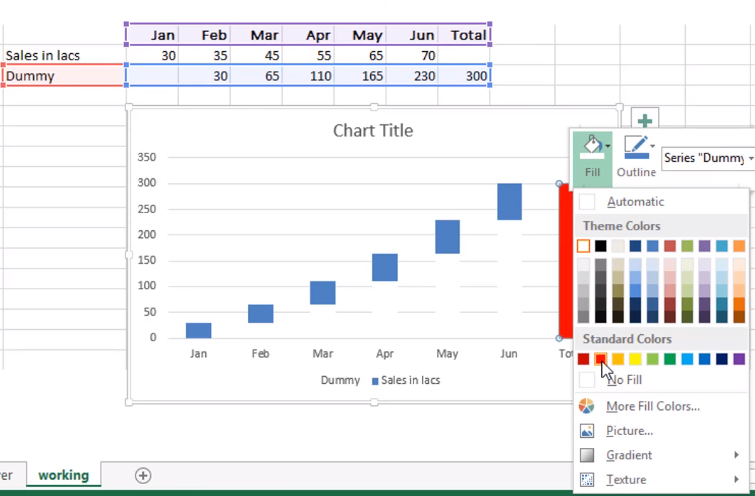Expand the Gradient submenu arrow
Screen dimensions: 755x496
(736, 455)
